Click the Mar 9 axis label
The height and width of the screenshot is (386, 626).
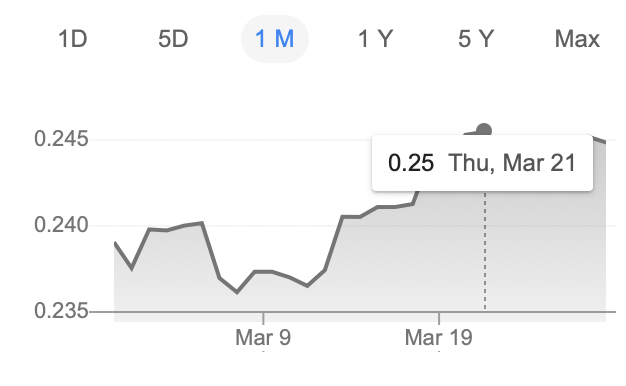[263, 337]
